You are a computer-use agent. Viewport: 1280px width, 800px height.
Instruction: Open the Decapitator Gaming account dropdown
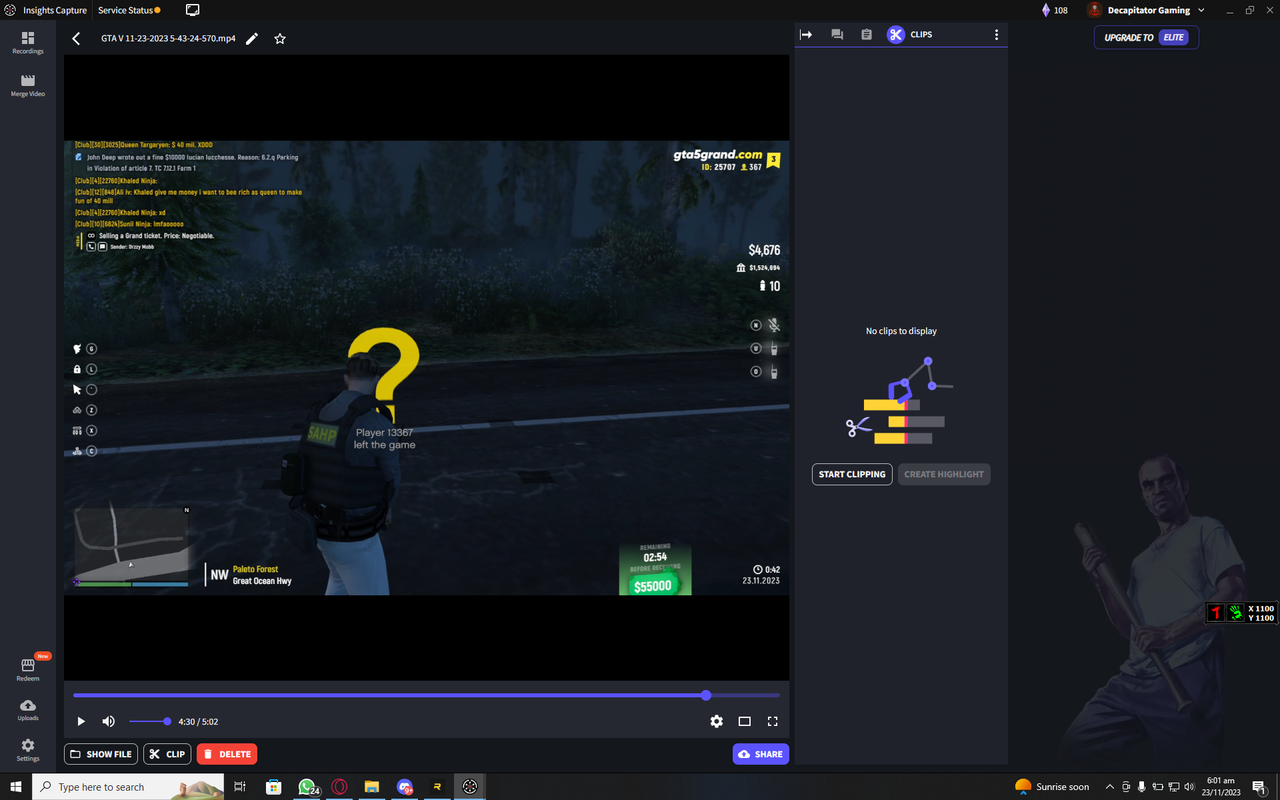1146,10
